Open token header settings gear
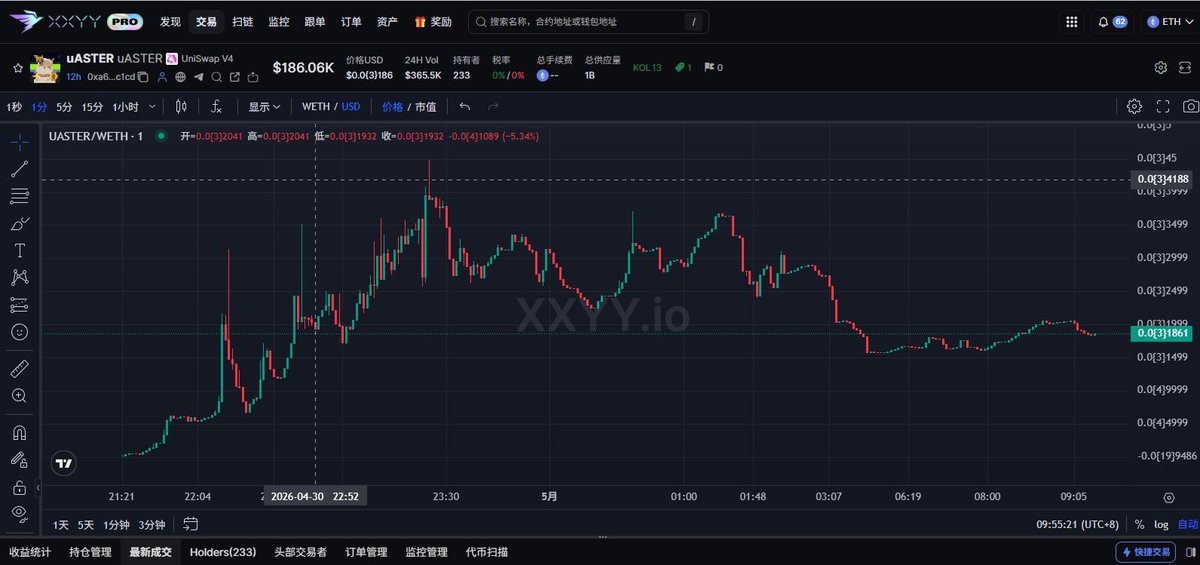Image resolution: width=1200 pixels, height=565 pixels. coord(1160,68)
